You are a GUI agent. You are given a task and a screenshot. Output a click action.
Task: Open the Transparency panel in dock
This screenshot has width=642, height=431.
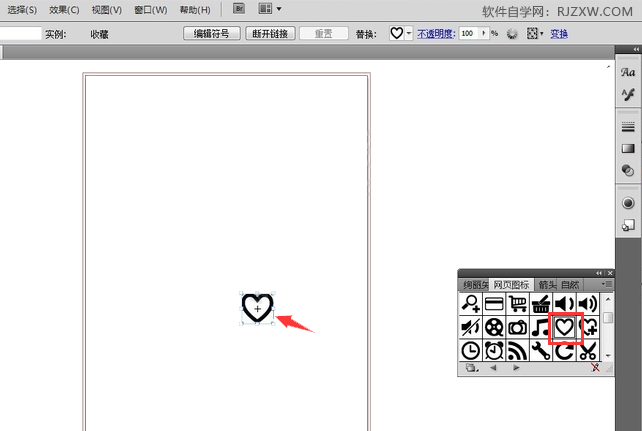click(628, 170)
